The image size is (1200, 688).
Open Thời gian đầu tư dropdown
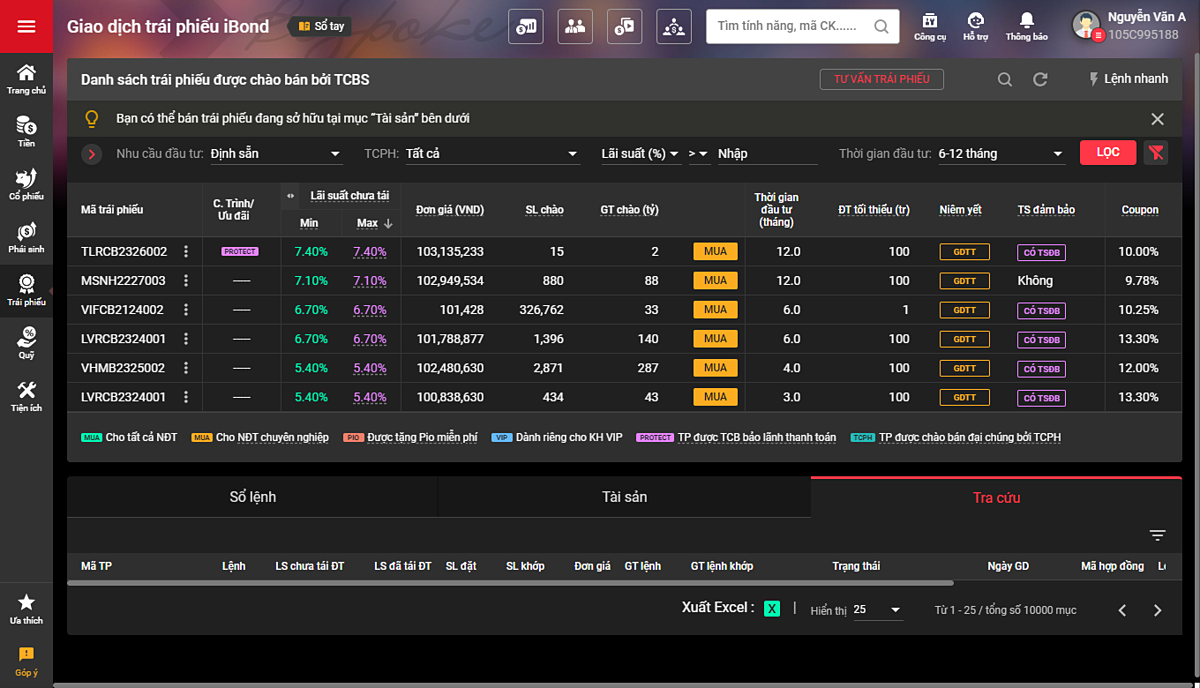pyautogui.click(x=1000, y=154)
